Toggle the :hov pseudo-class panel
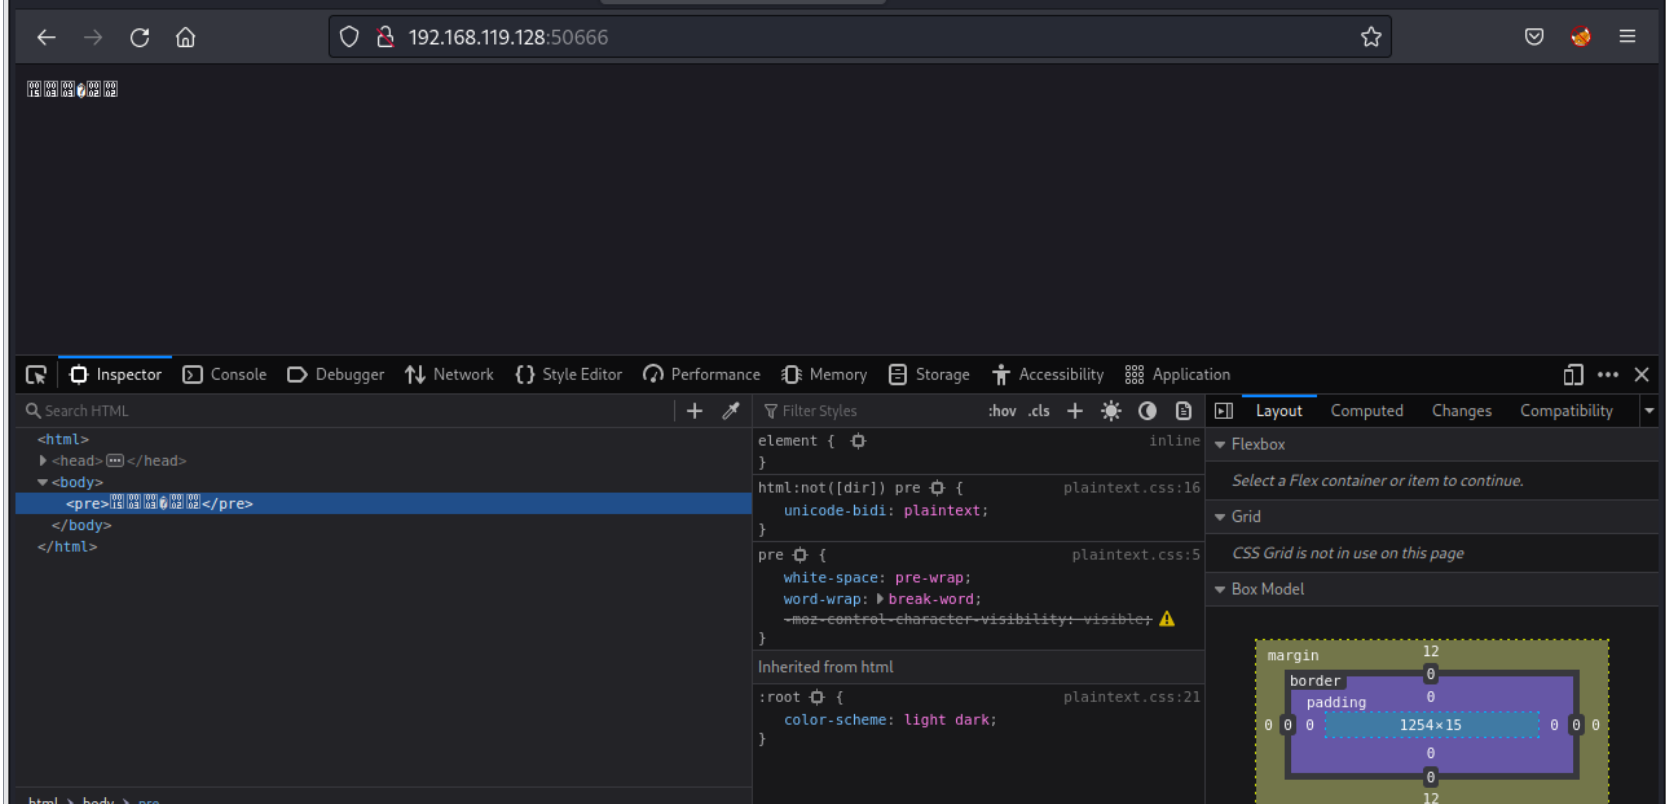The image size is (1666, 804). pyautogui.click(x=1002, y=411)
